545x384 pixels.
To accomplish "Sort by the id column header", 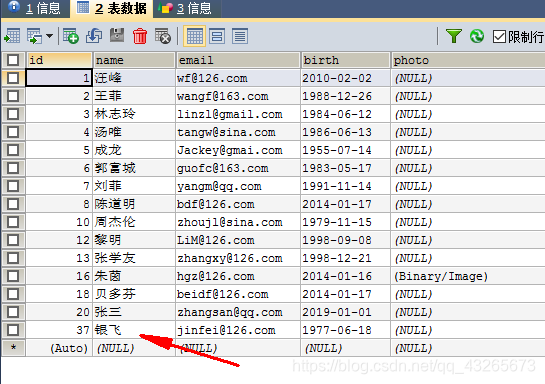I will click(x=59, y=60).
